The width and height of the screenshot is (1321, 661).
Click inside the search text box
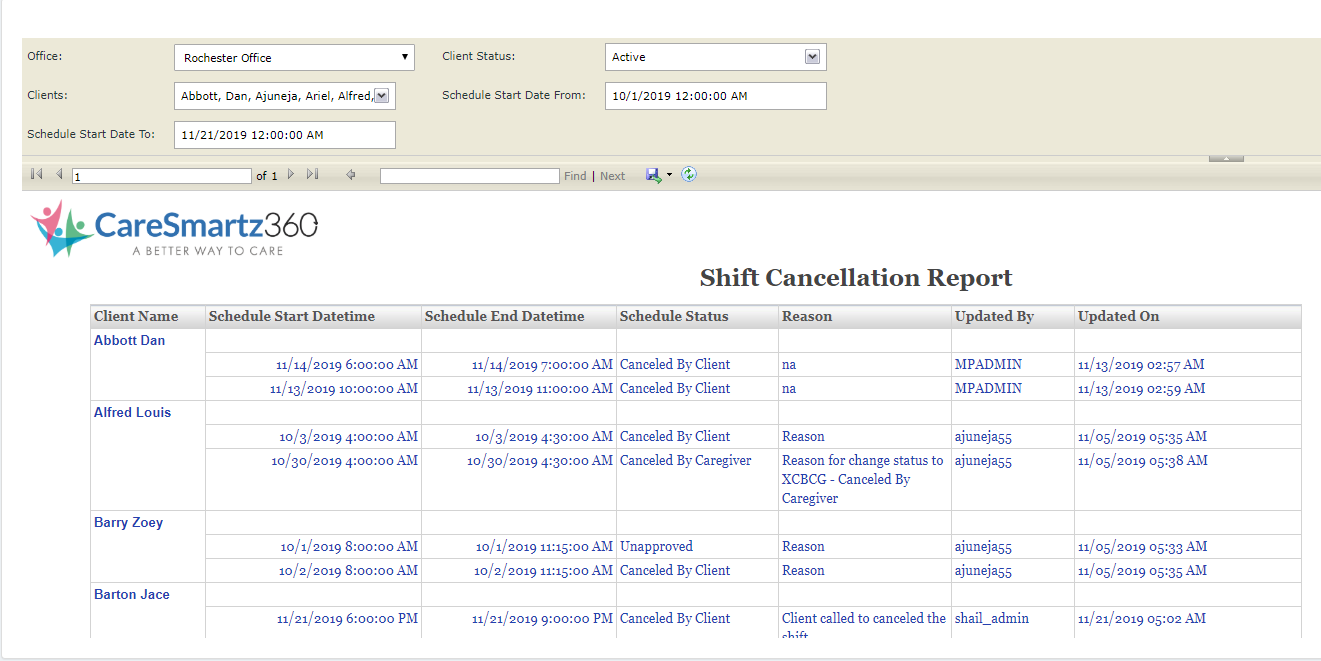[468, 175]
